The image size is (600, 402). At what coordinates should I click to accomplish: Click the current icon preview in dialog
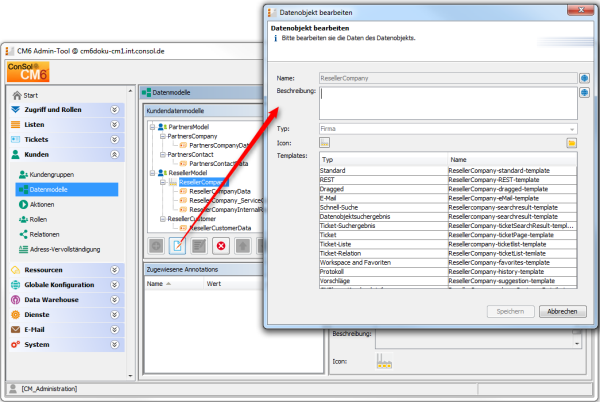click(324, 143)
